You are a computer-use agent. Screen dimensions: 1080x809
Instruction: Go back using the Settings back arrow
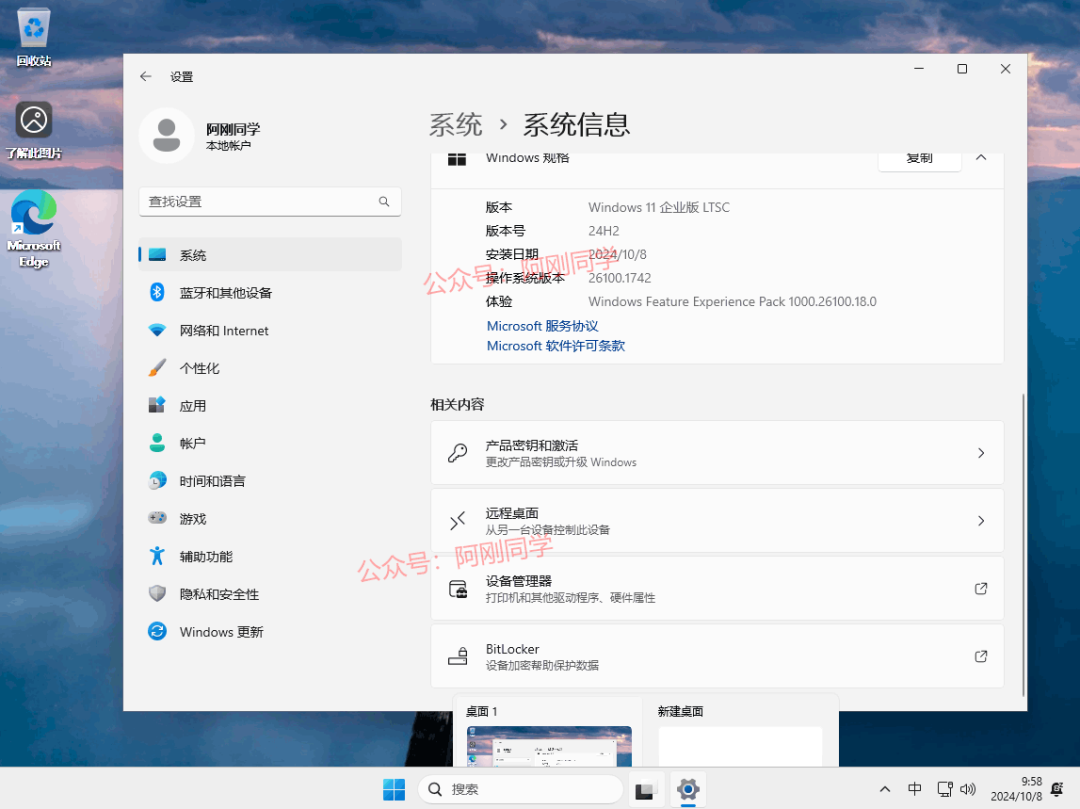point(145,76)
